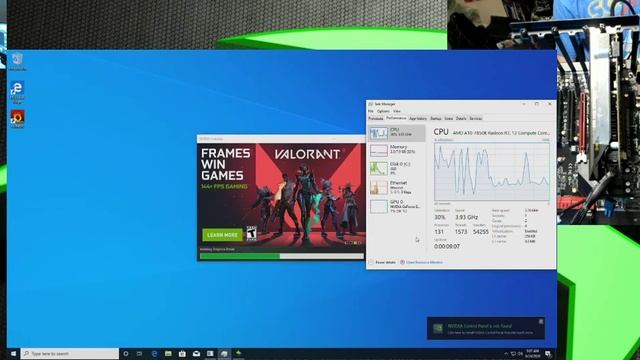Screen dimensions: 640x360
Task: Click the Windows Start button
Action: click(x=13, y=353)
